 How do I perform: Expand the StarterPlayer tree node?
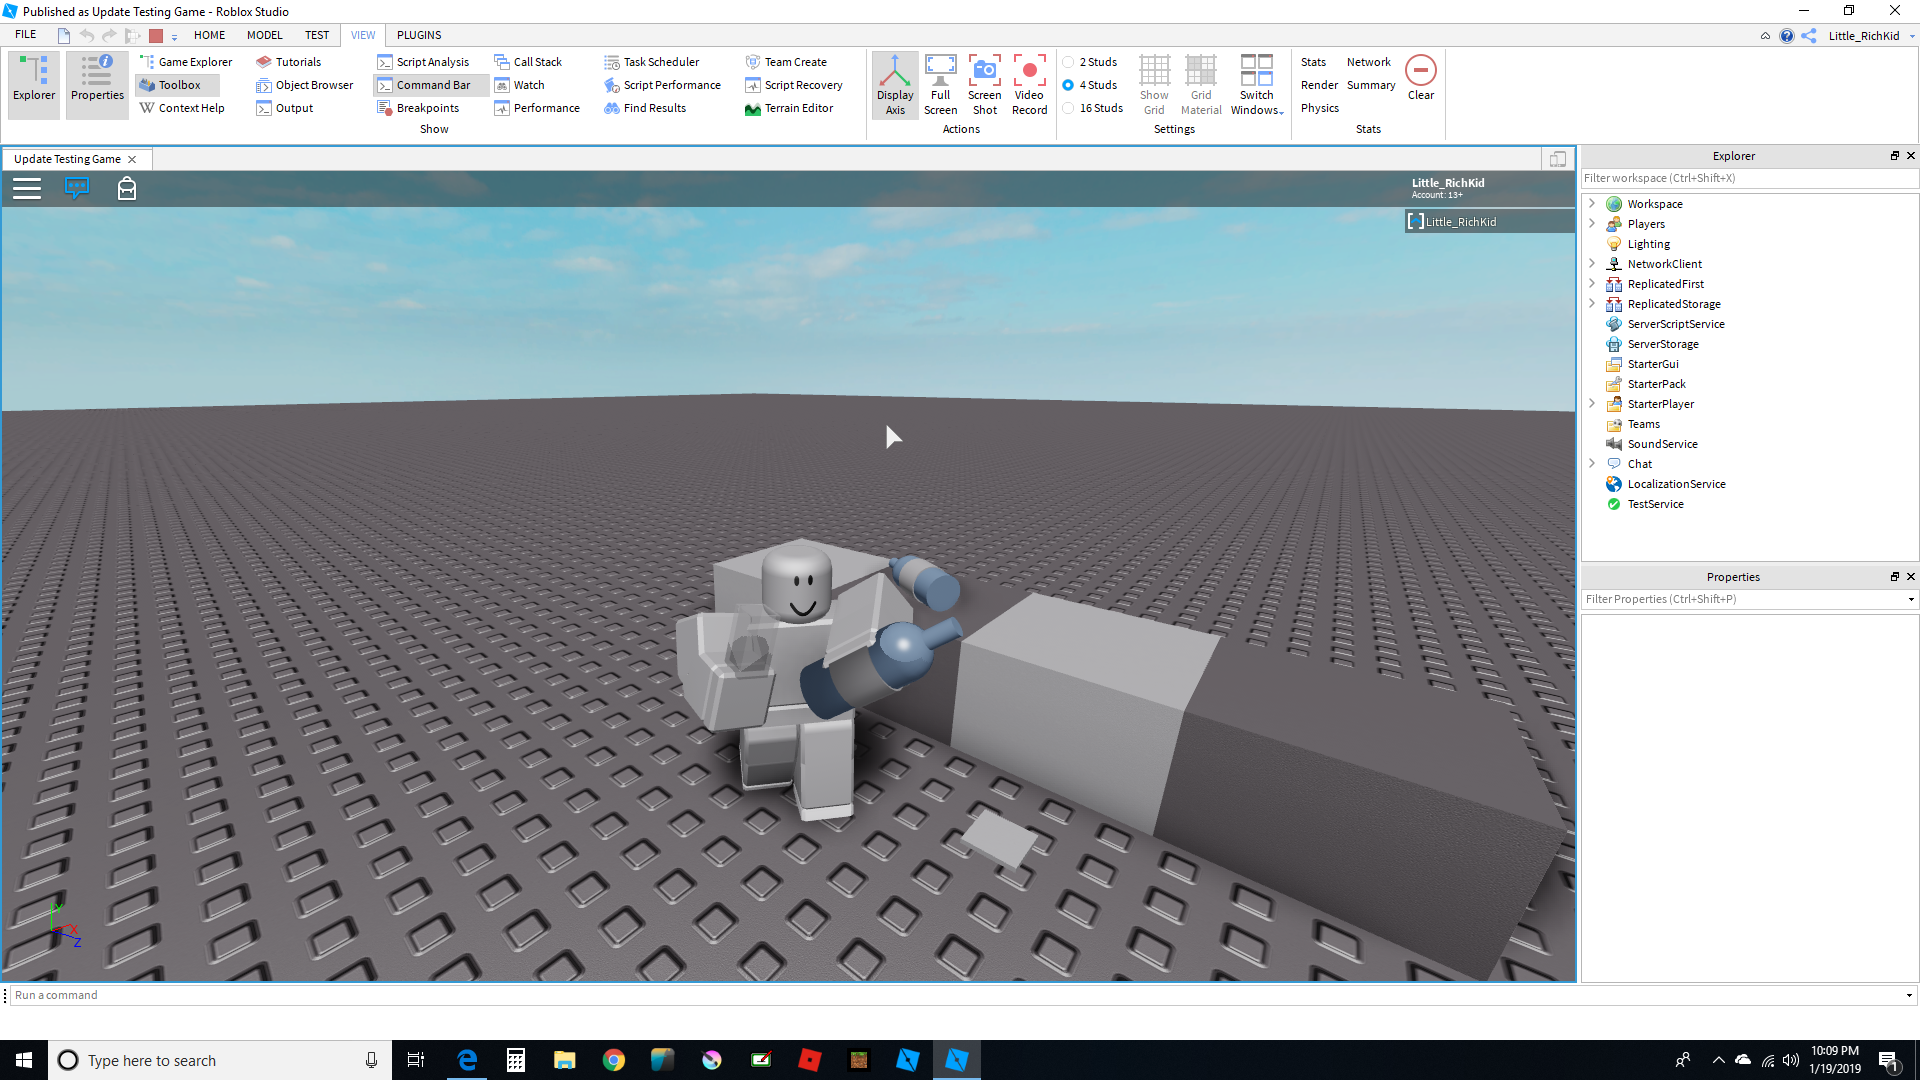(1592, 403)
